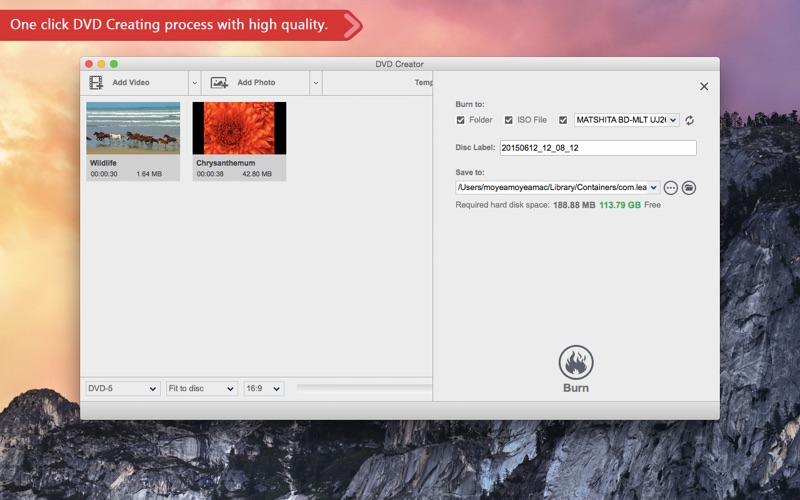Expand the Add Video dropdown arrow
800x500 pixels.
(194, 83)
